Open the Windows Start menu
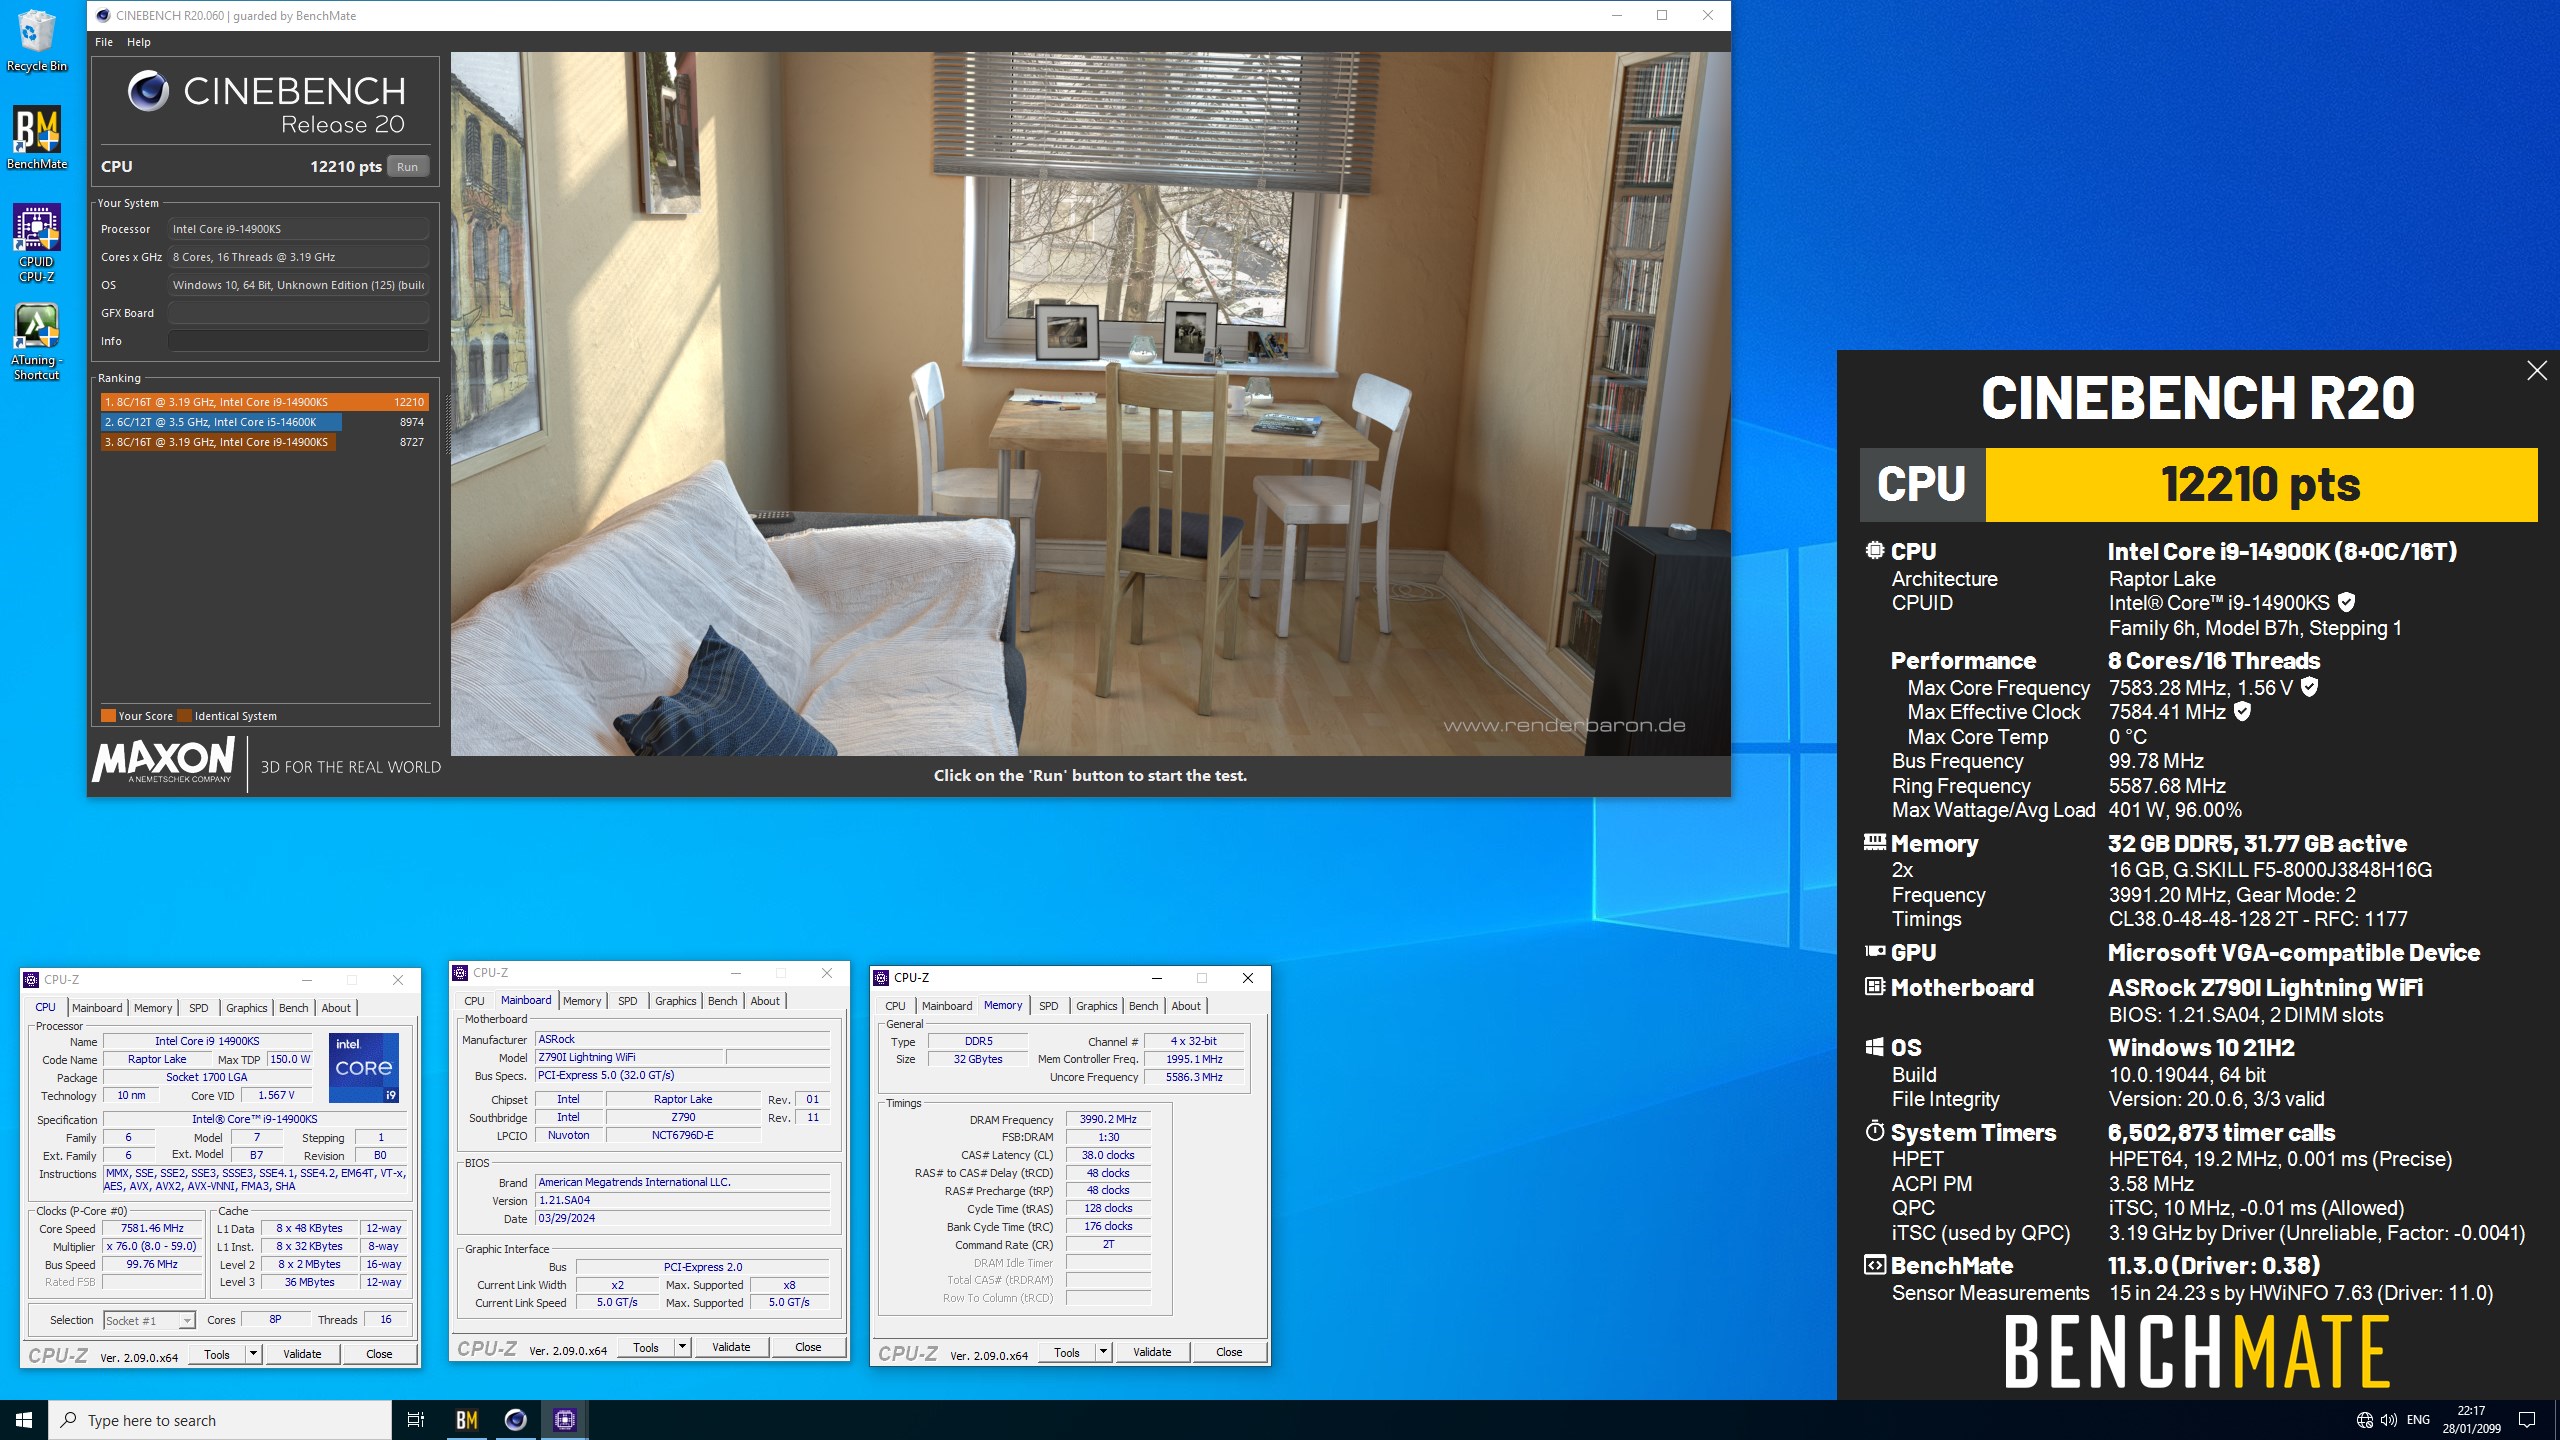Screen dimensions: 2560x1440 click(24, 1420)
